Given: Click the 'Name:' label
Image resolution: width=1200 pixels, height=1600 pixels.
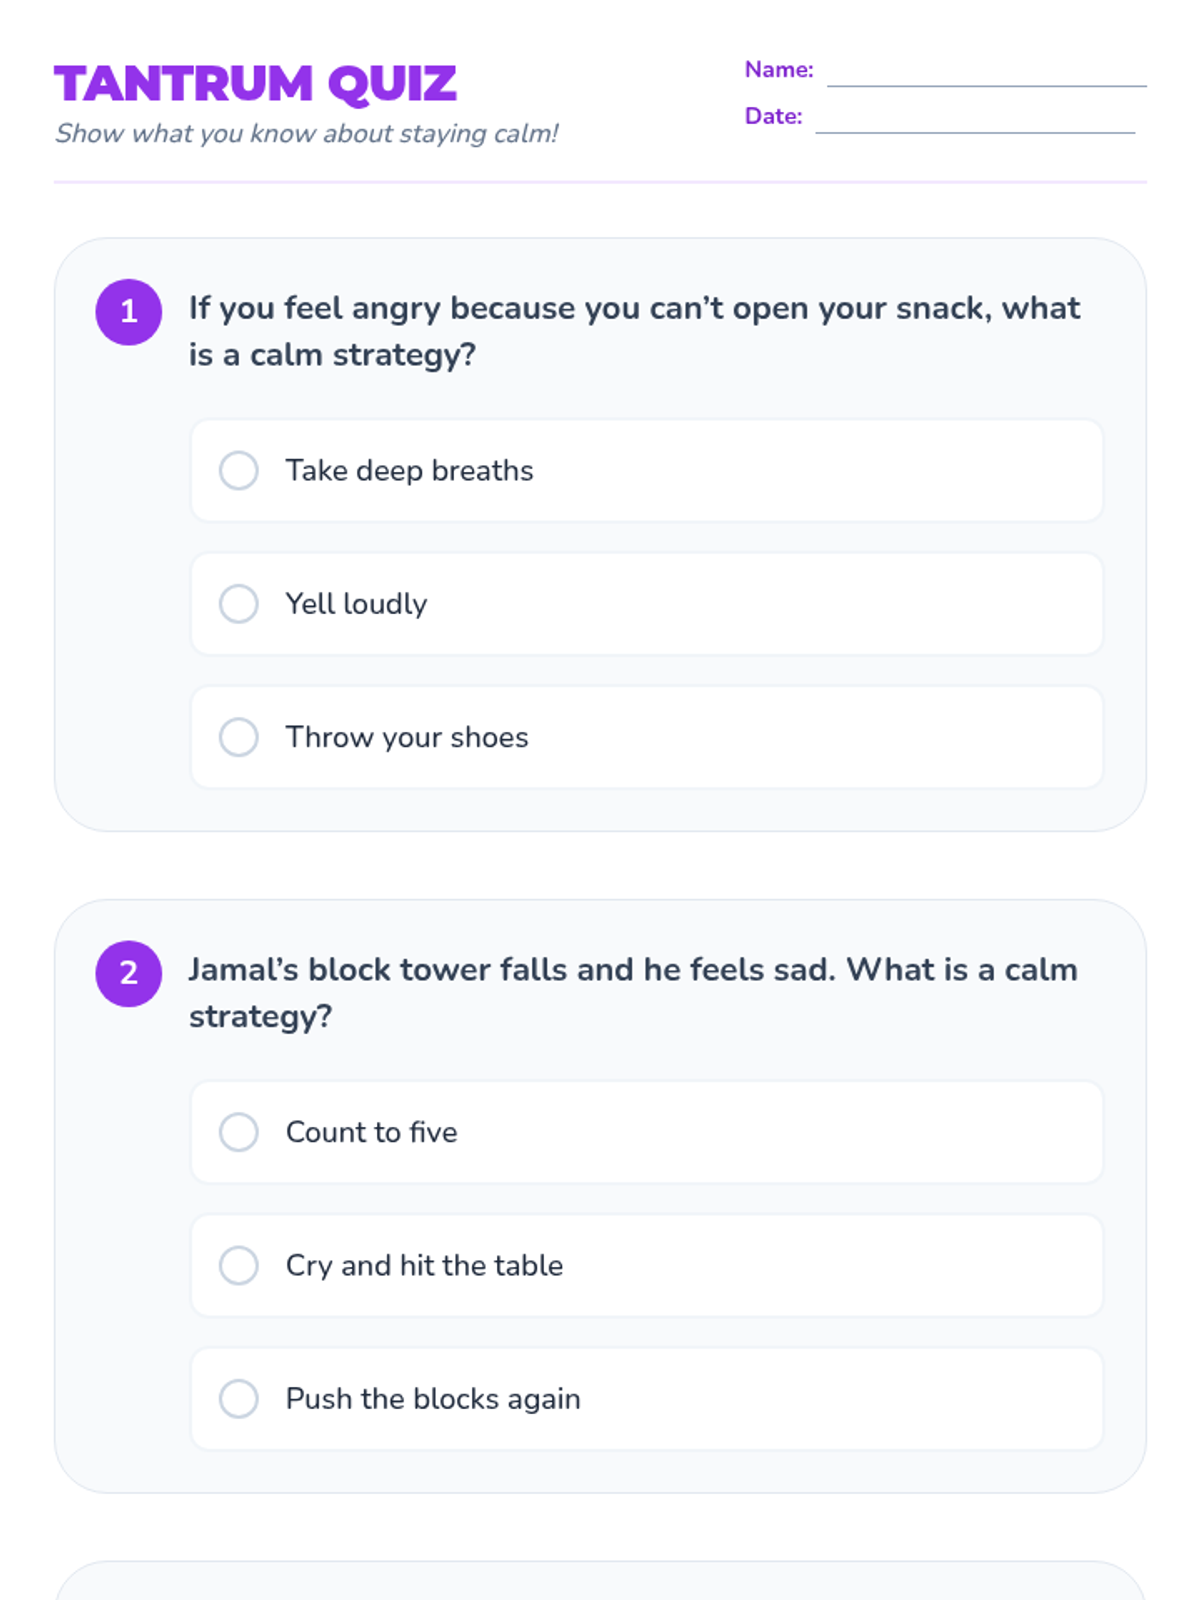Looking at the screenshot, I should coord(779,70).
